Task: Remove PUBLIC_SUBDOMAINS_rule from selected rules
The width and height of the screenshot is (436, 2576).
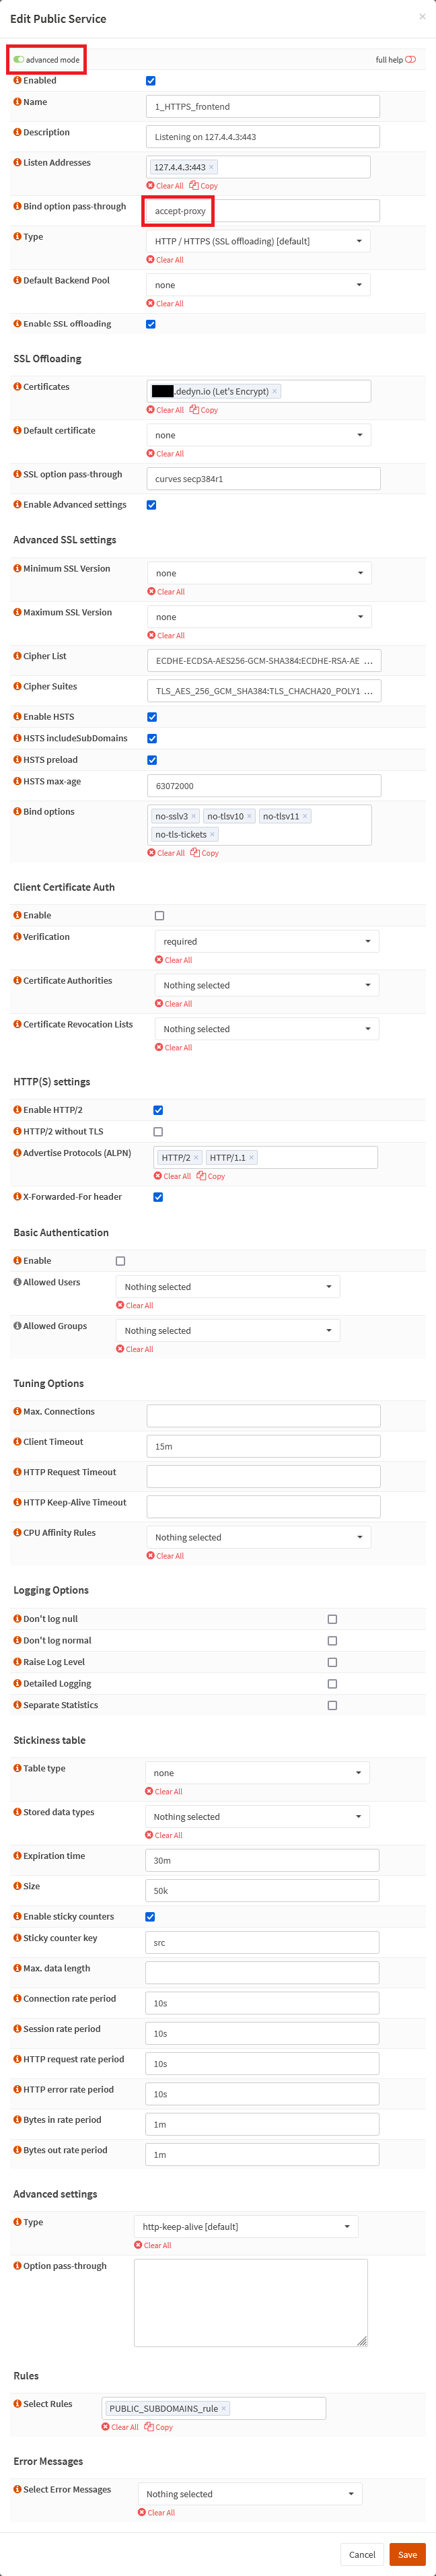Action: point(224,2408)
